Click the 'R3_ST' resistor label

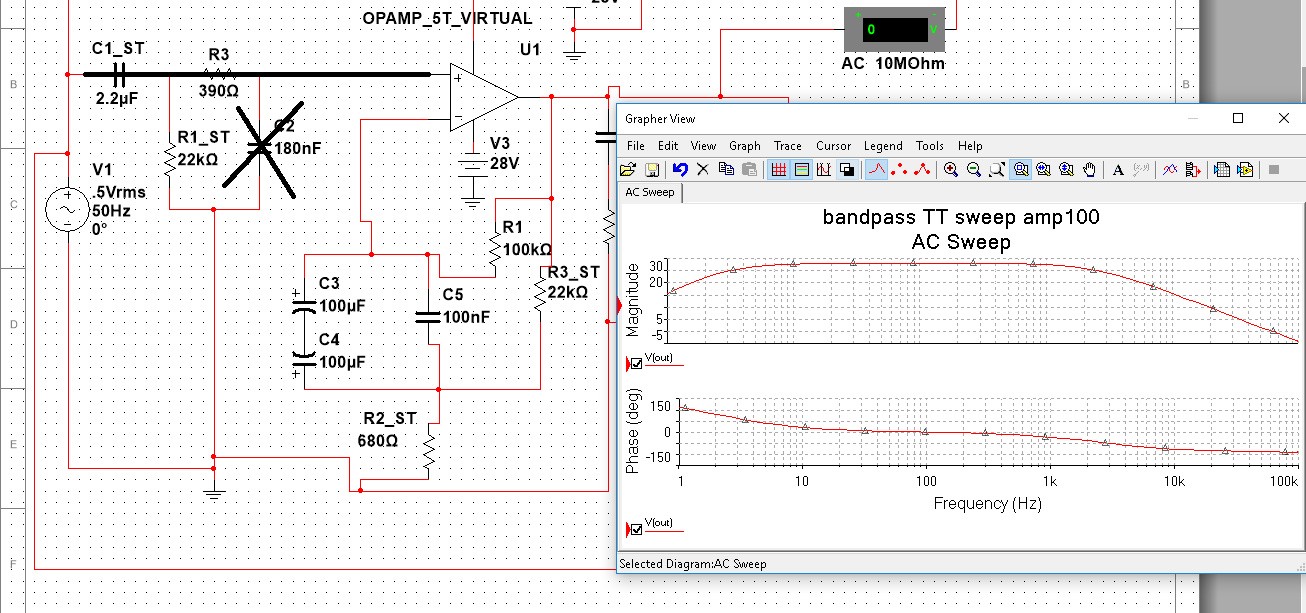[574, 272]
